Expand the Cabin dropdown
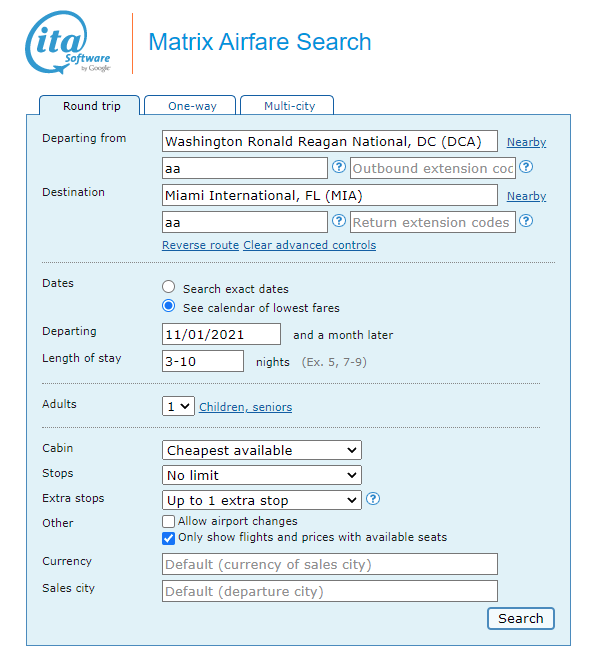 point(261,450)
